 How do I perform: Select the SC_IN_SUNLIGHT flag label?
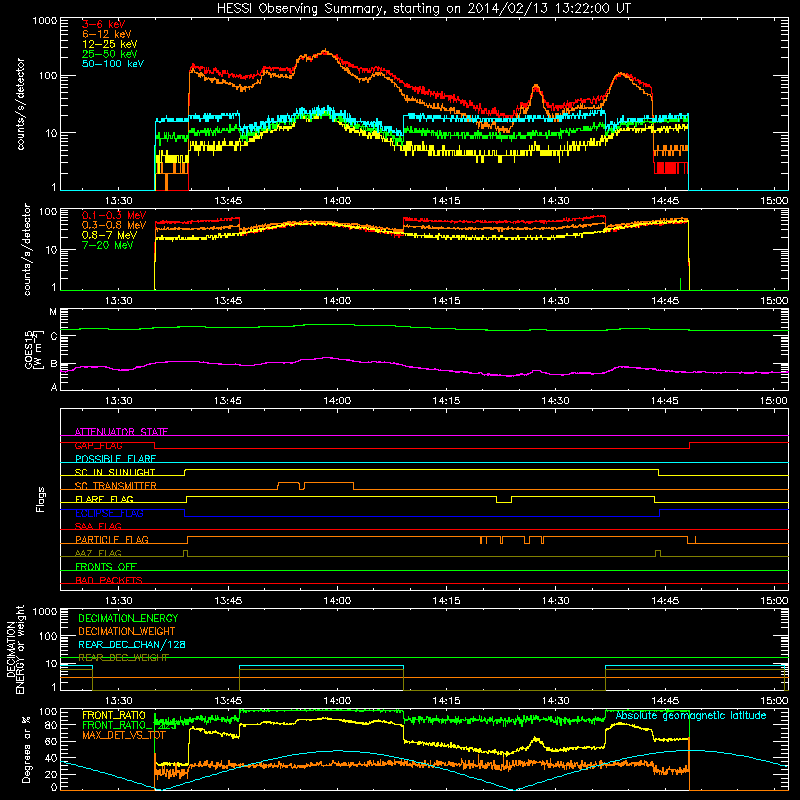(115, 472)
